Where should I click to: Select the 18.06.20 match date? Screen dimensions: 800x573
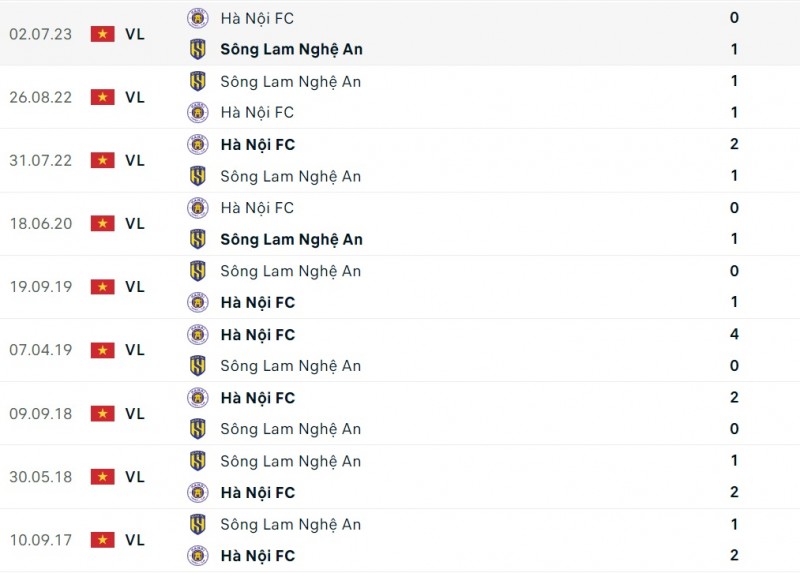[x=40, y=224]
